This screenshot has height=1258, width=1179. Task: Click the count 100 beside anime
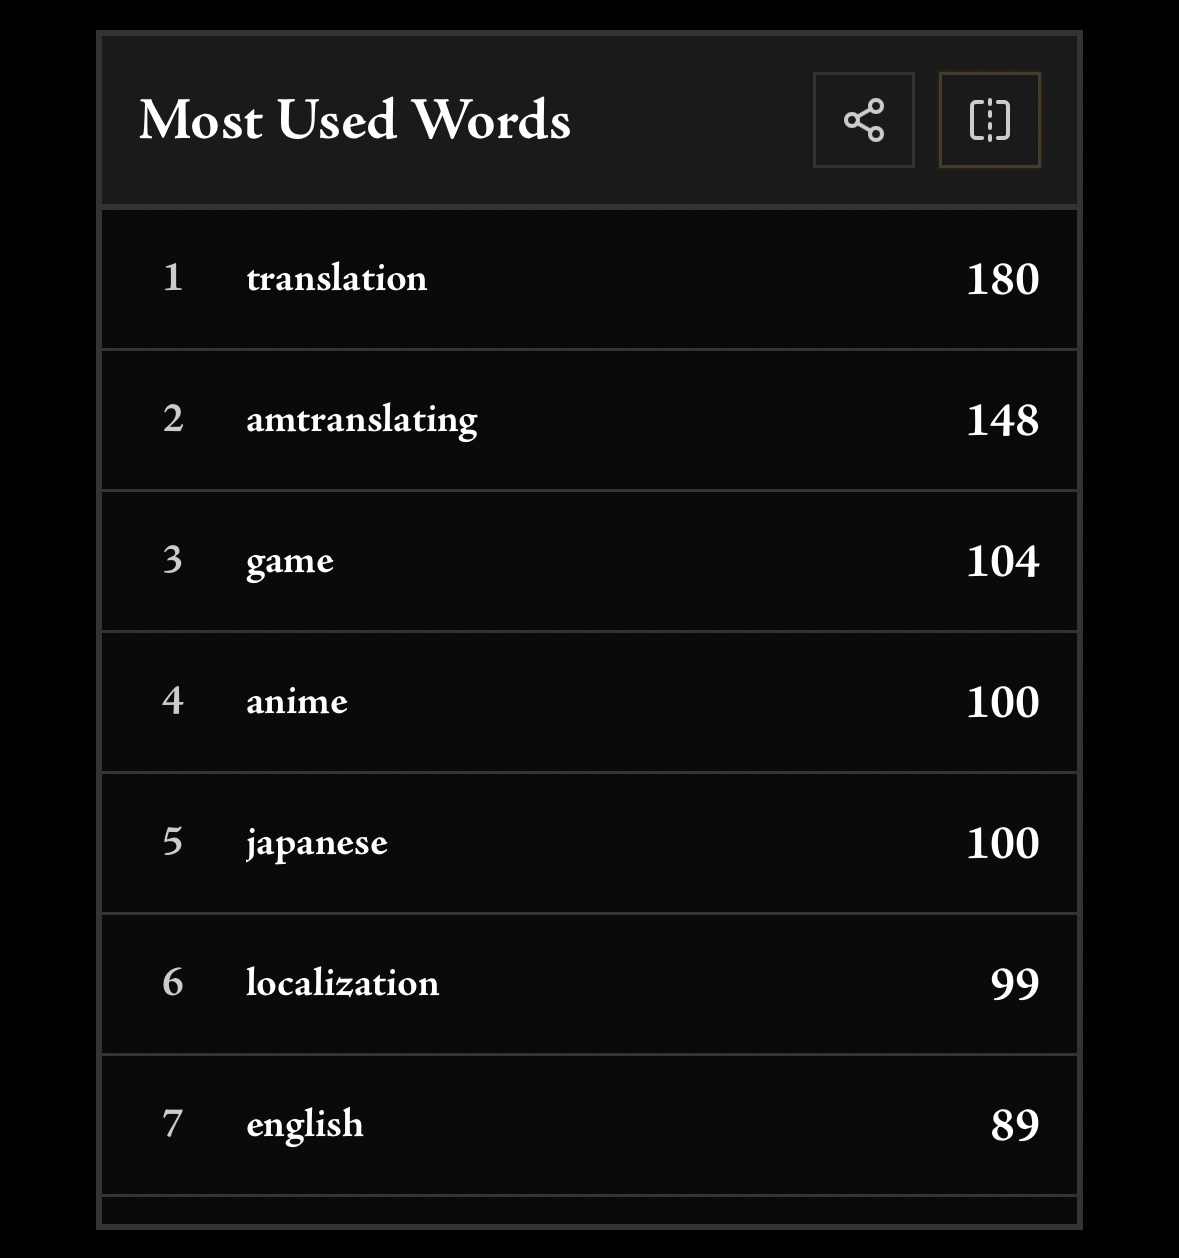coord(1002,702)
